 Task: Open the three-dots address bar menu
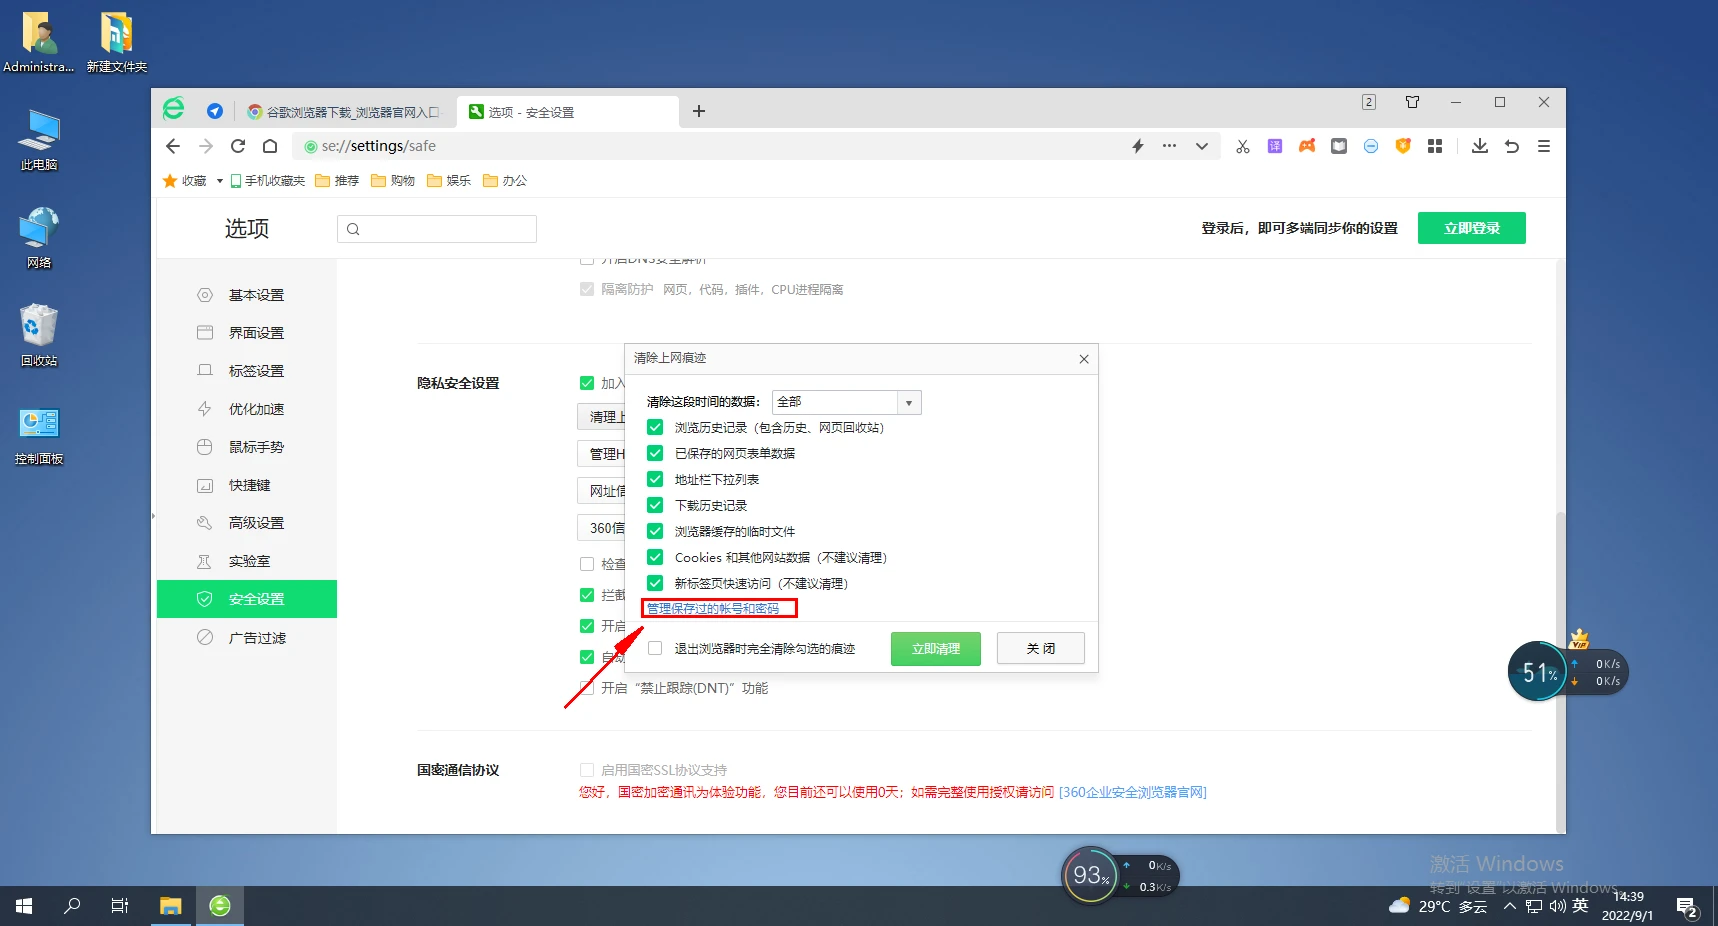[1169, 146]
